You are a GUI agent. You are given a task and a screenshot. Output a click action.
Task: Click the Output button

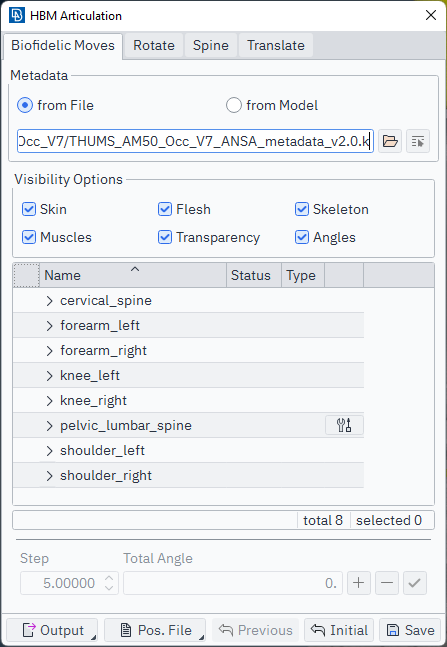tap(52, 630)
